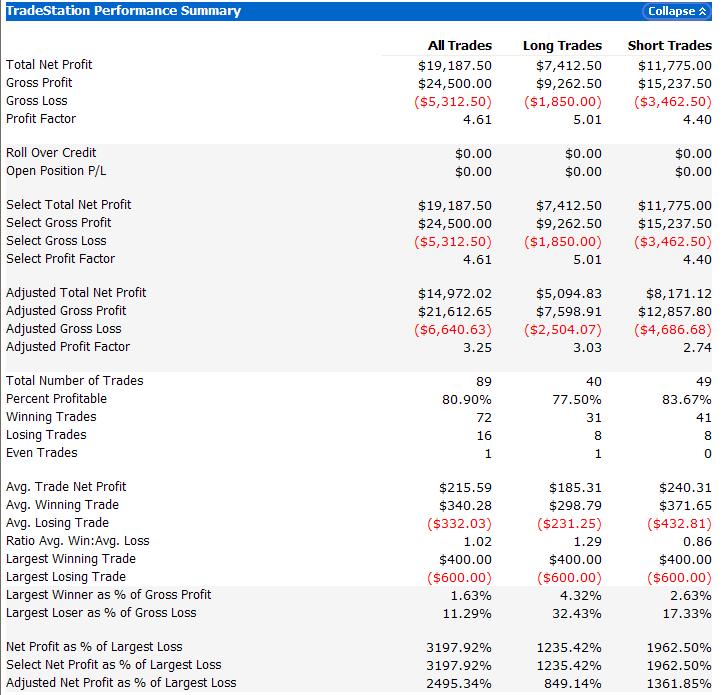This screenshot has height=695, width=725.
Task: Click the 72 Winning Trades value
Action: click(484, 418)
